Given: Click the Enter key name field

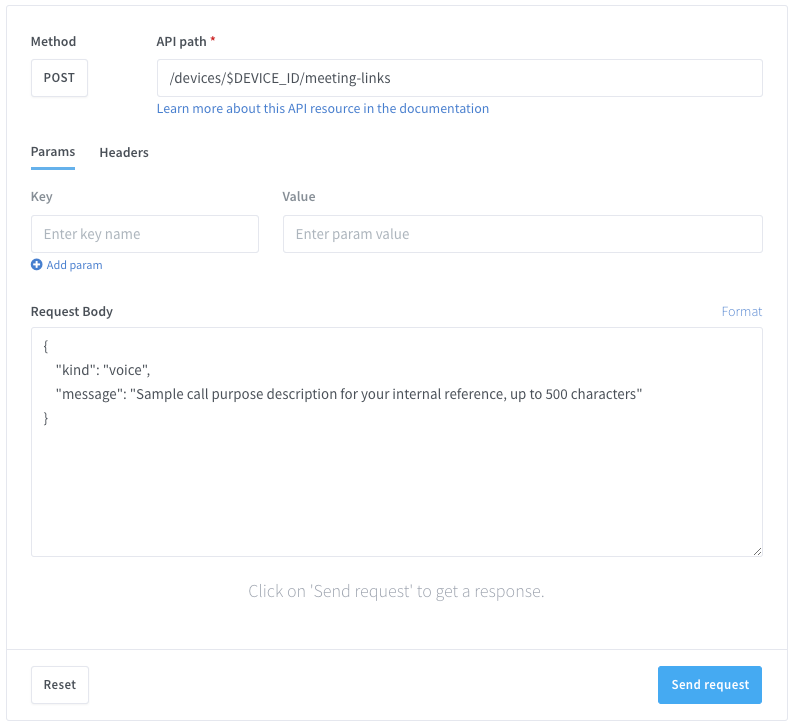Looking at the screenshot, I should coord(145,234).
